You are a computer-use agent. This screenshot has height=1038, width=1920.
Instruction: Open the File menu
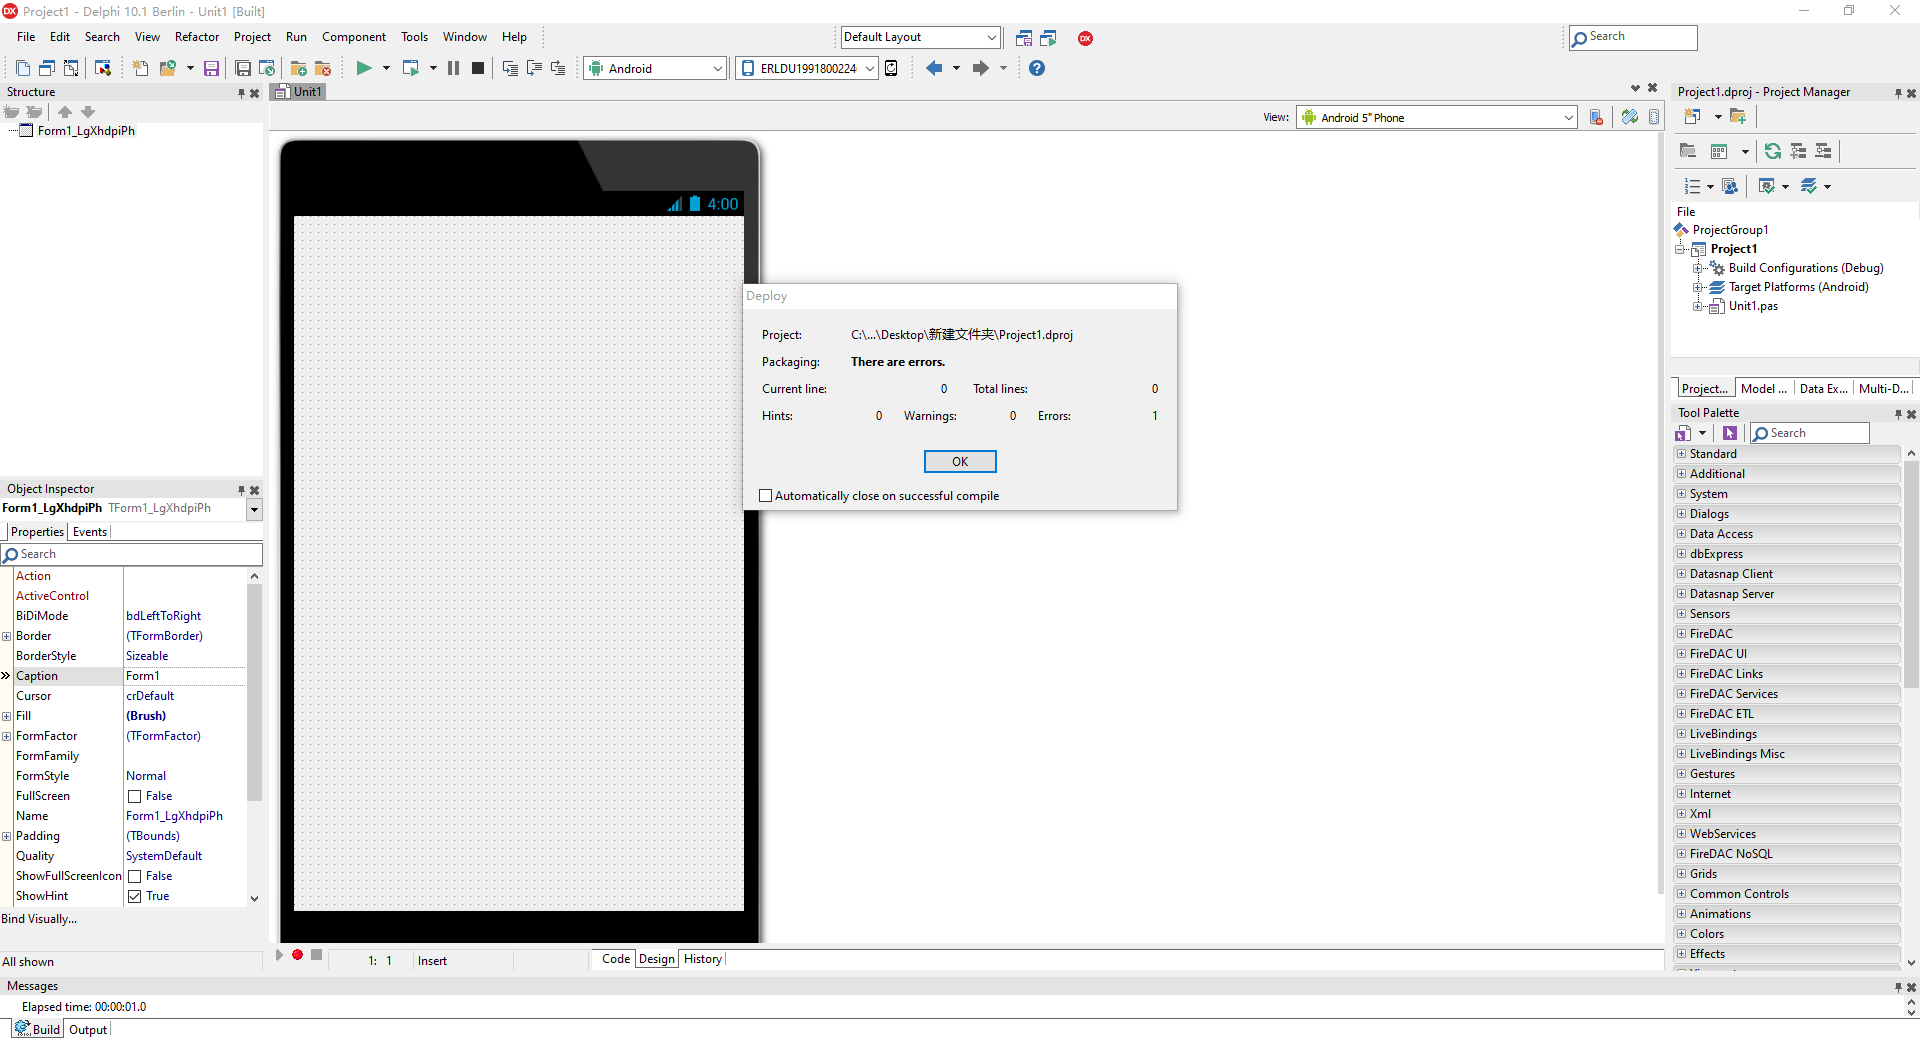point(26,37)
